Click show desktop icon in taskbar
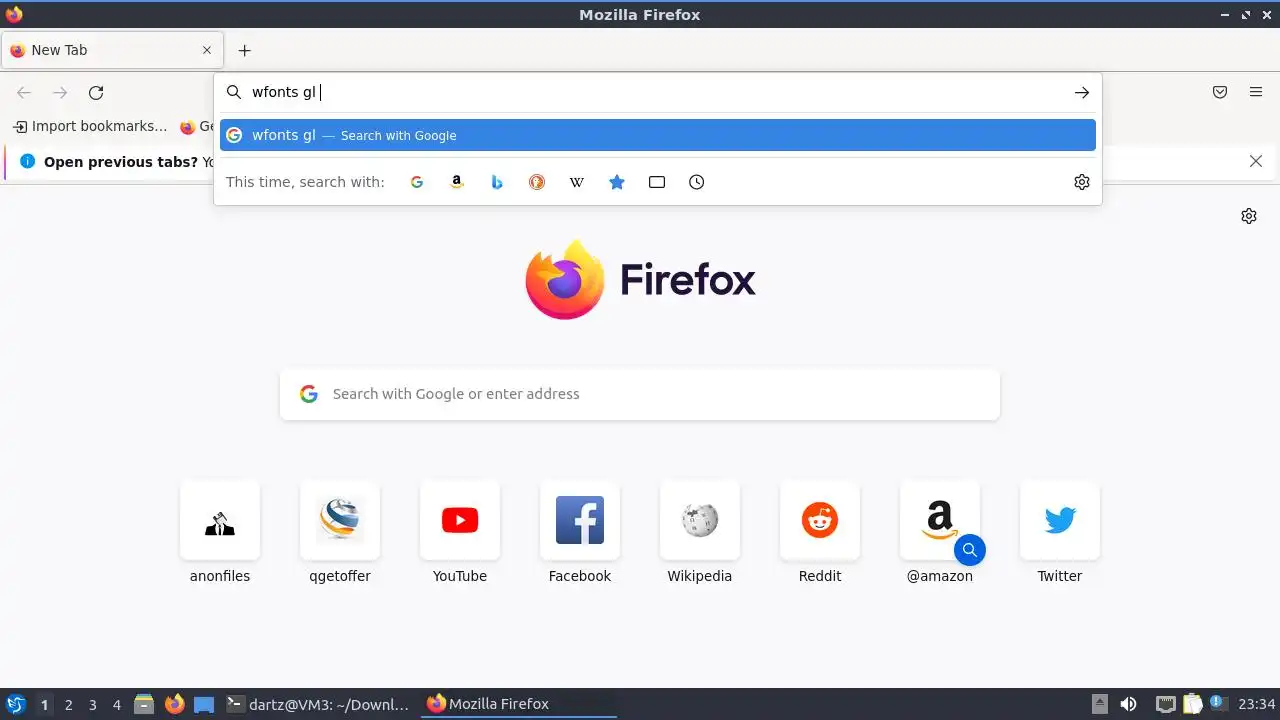This screenshot has width=1280, height=720. click(x=204, y=704)
